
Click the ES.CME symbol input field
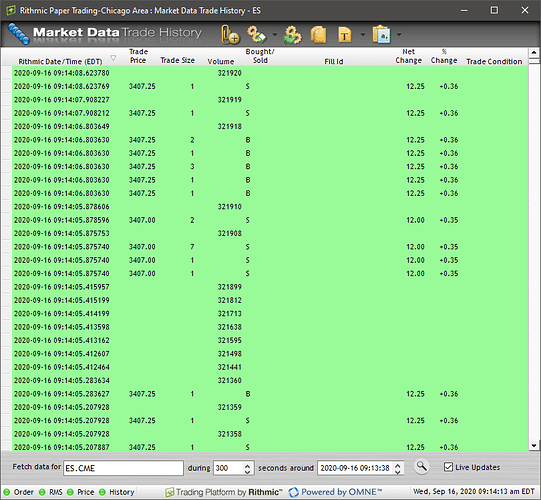pyautogui.click(x=123, y=468)
